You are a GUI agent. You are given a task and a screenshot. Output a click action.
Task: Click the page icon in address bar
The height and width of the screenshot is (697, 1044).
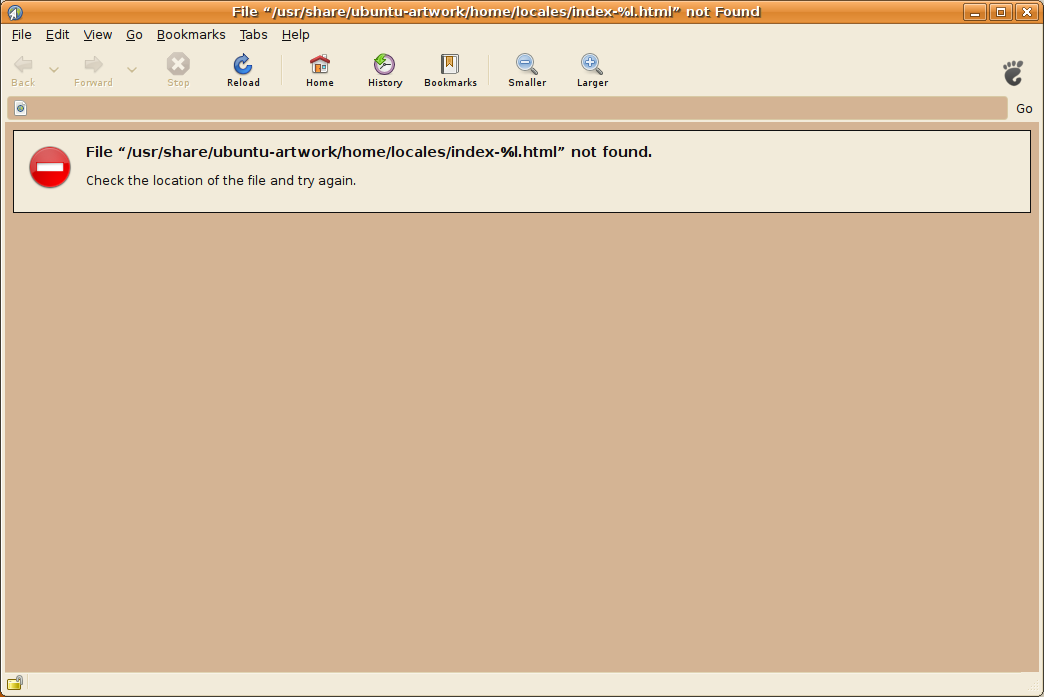click(x=21, y=109)
